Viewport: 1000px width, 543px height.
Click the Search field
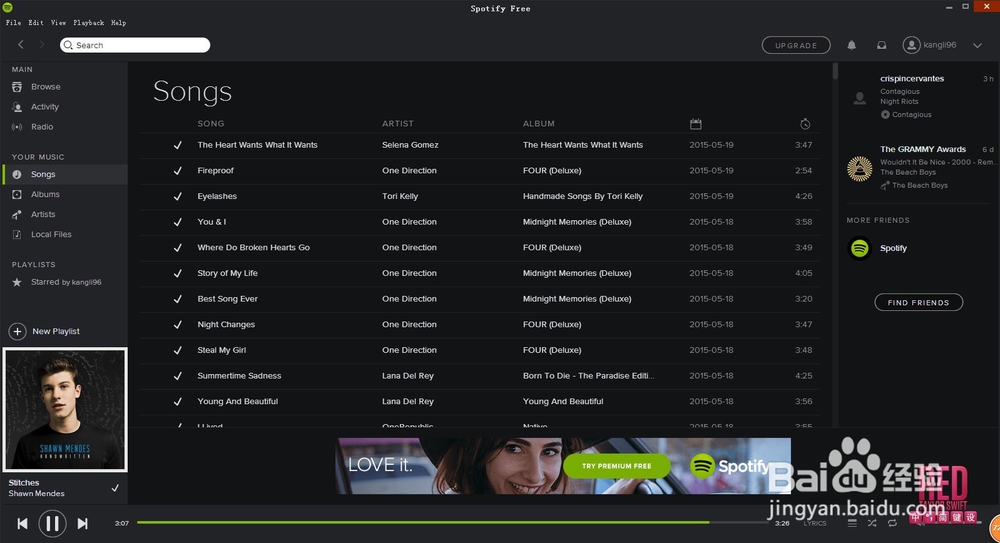click(x=135, y=45)
